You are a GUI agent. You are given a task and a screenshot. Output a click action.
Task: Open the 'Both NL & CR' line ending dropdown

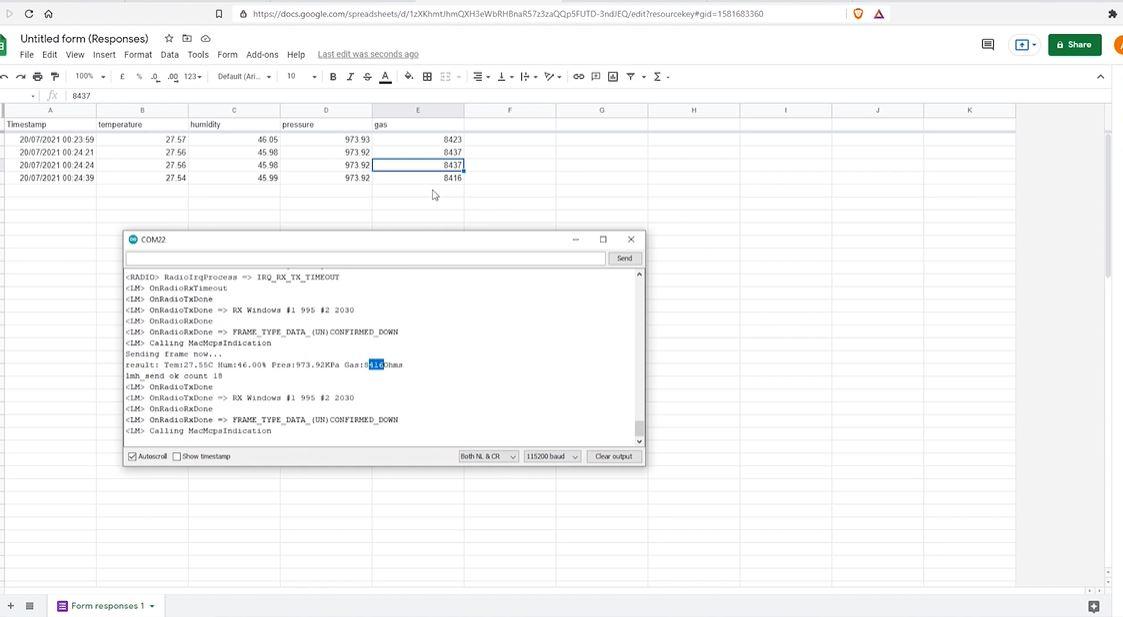point(488,456)
